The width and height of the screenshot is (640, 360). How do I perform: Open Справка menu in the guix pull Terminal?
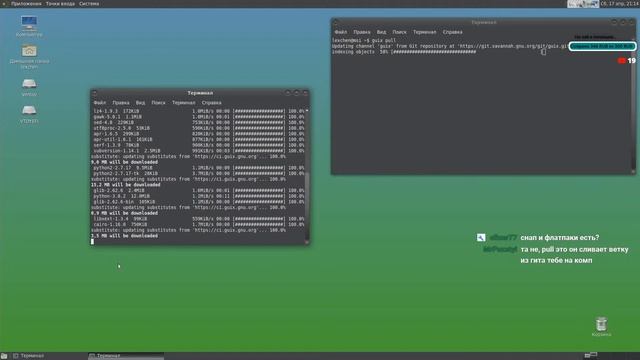coord(453,32)
